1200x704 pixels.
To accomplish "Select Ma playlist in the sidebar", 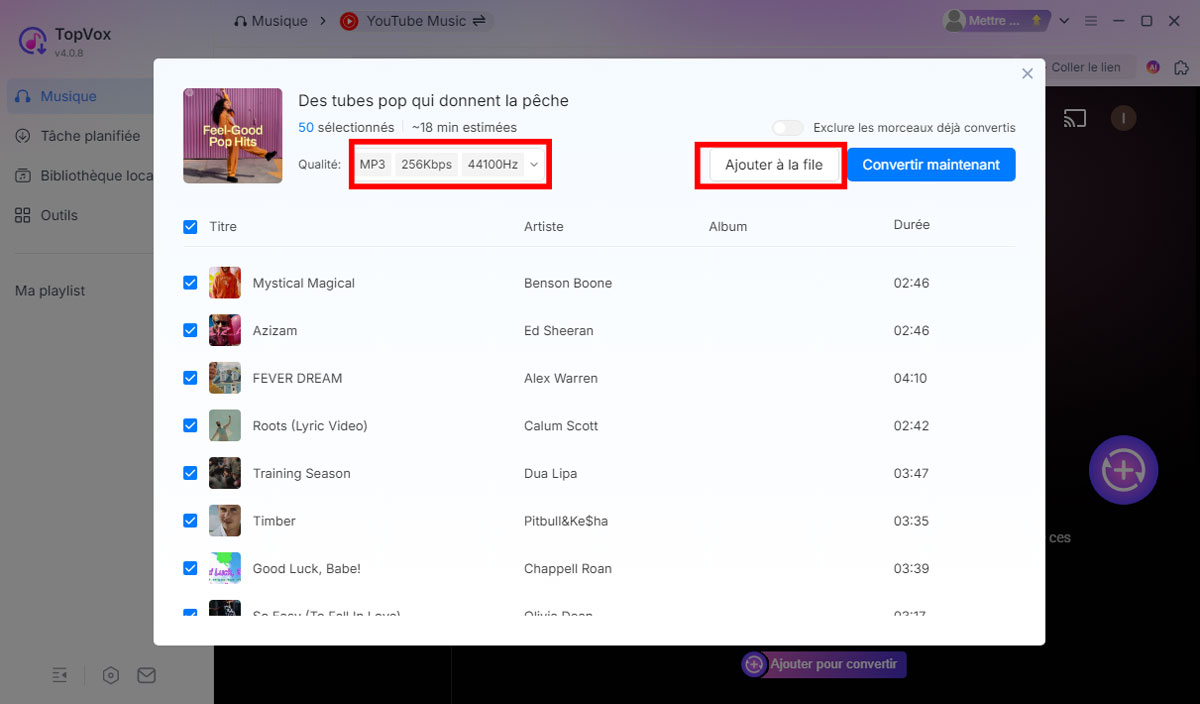I will coord(50,291).
